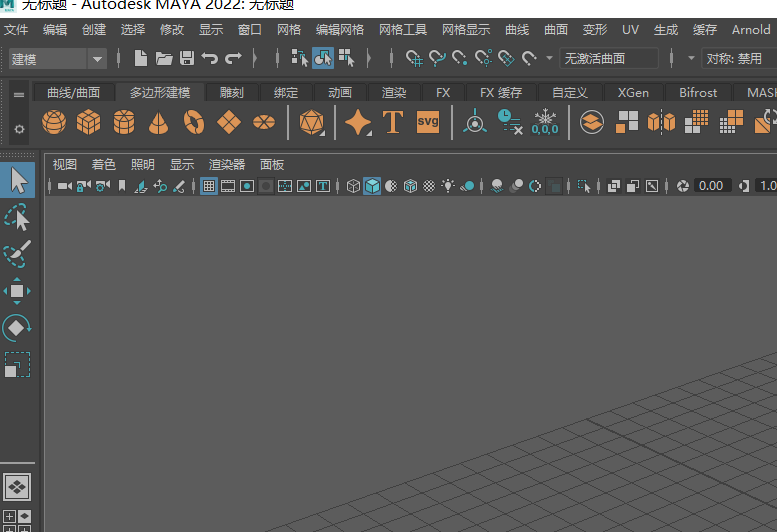Select the Rotate tool in the toolbox
The image size is (777, 532).
coord(18,328)
